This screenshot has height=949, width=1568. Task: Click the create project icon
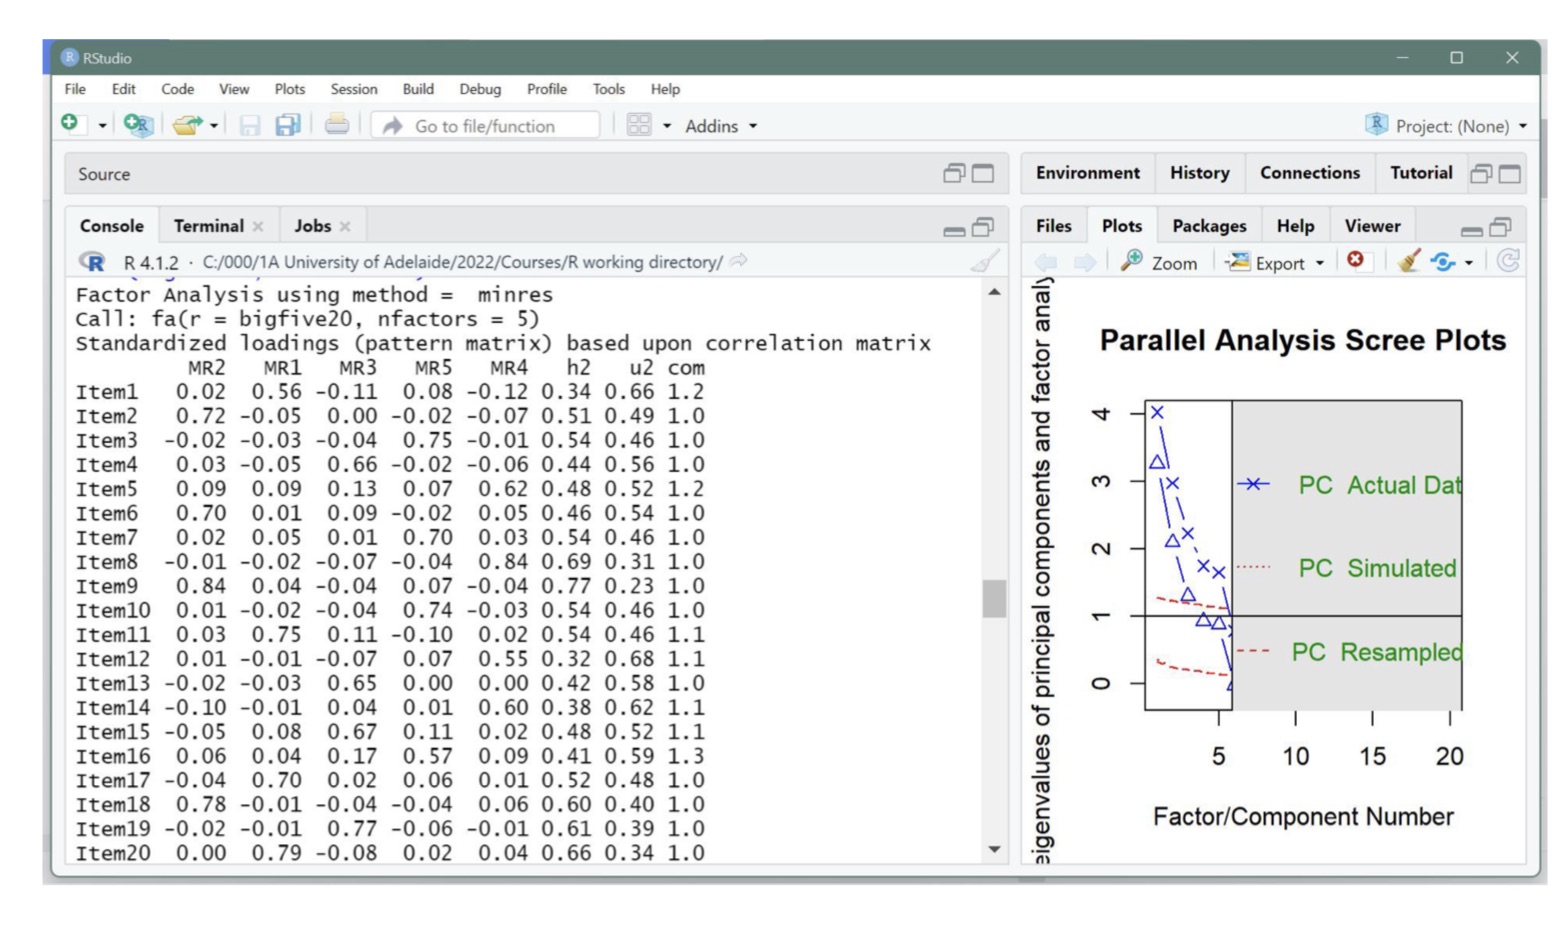(137, 125)
